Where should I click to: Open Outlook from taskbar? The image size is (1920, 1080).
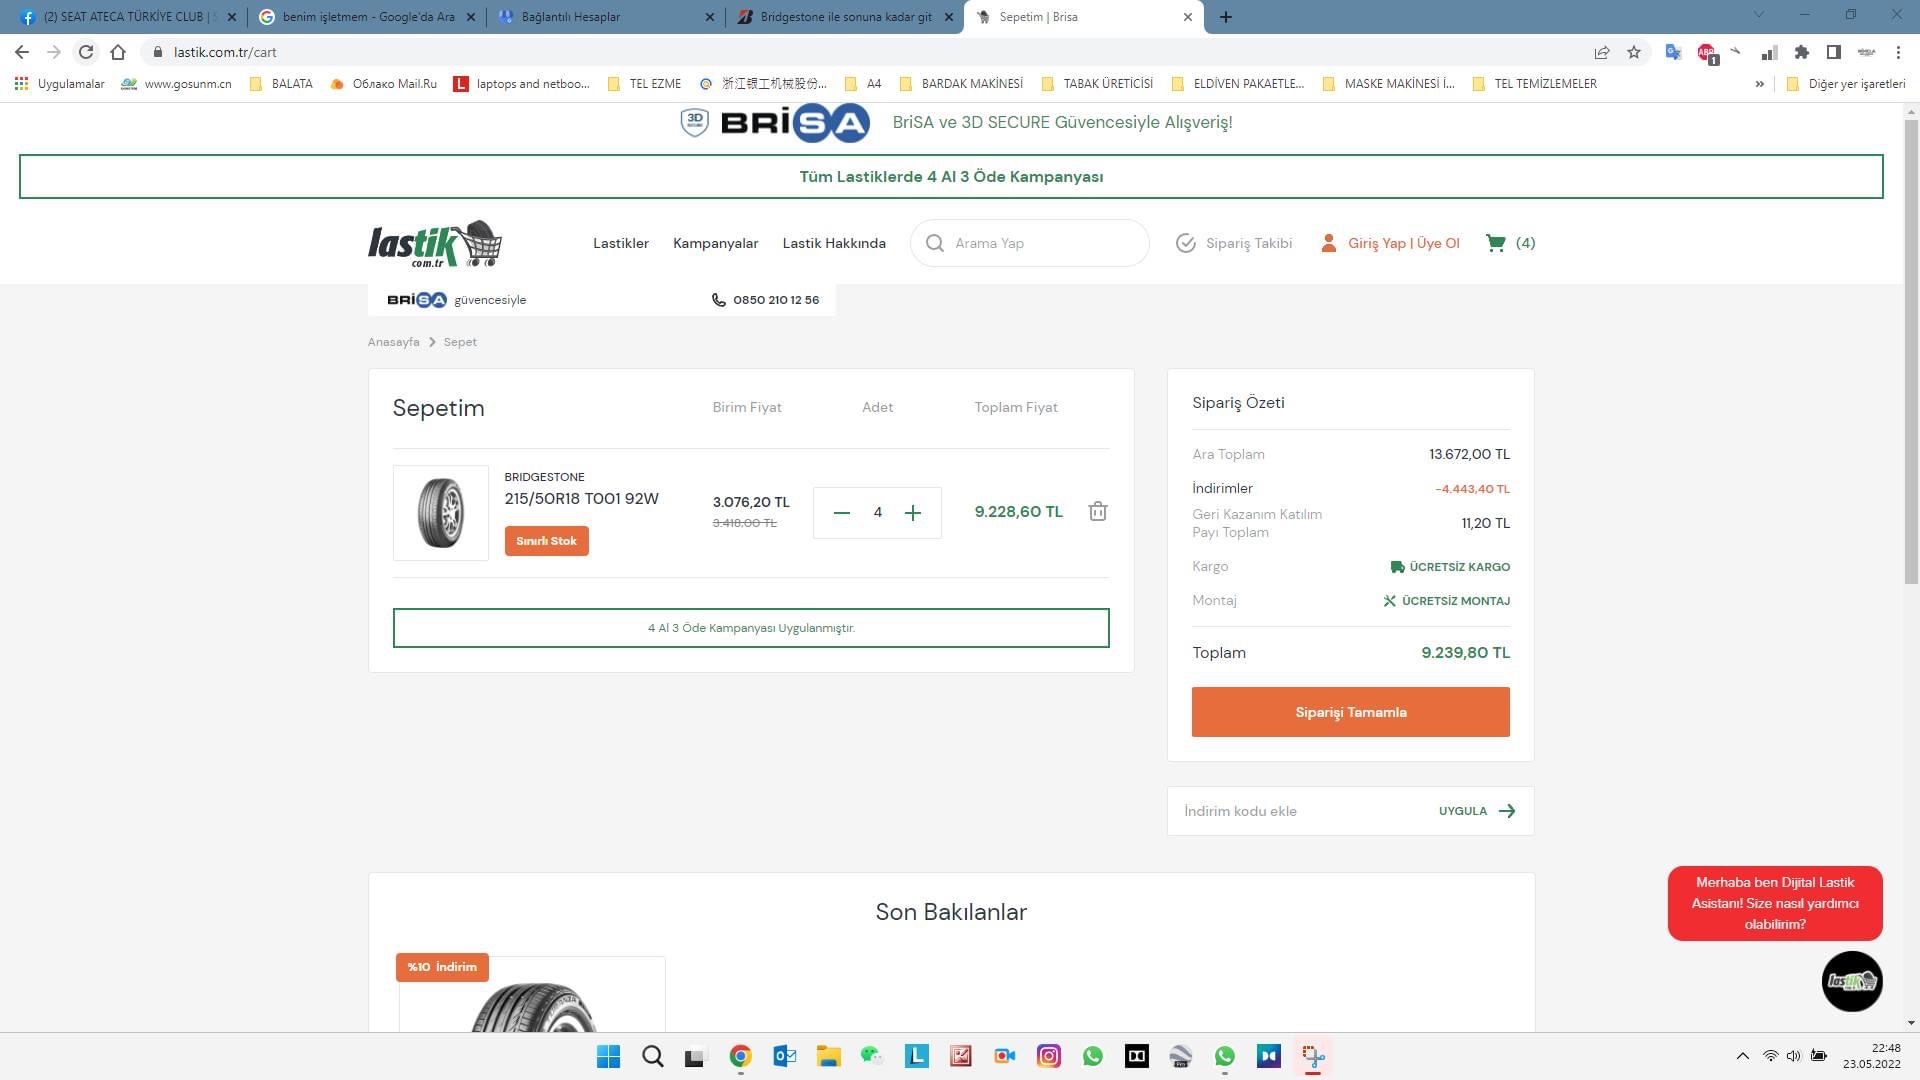[784, 1056]
